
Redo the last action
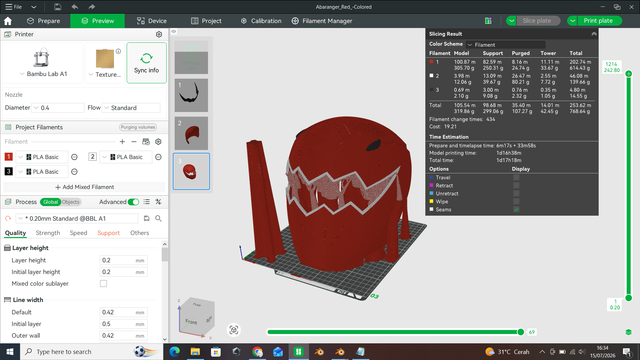91,7
